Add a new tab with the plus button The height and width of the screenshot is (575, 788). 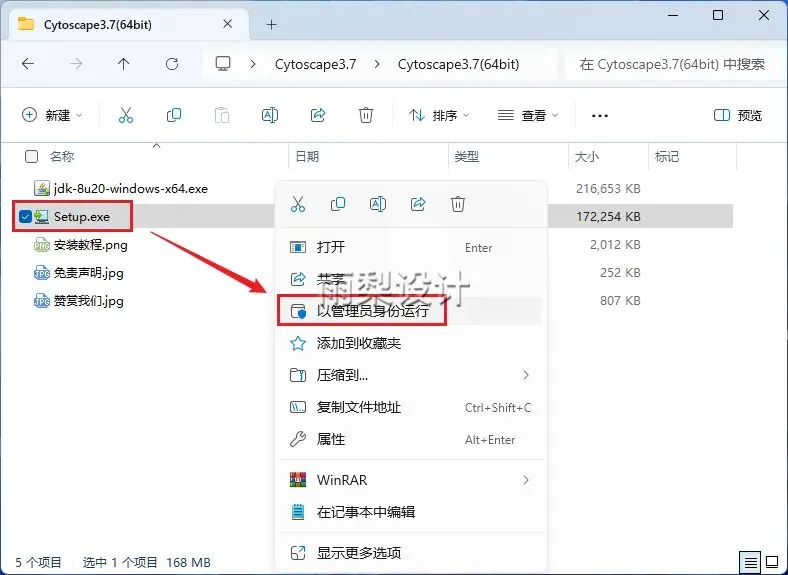[271, 24]
